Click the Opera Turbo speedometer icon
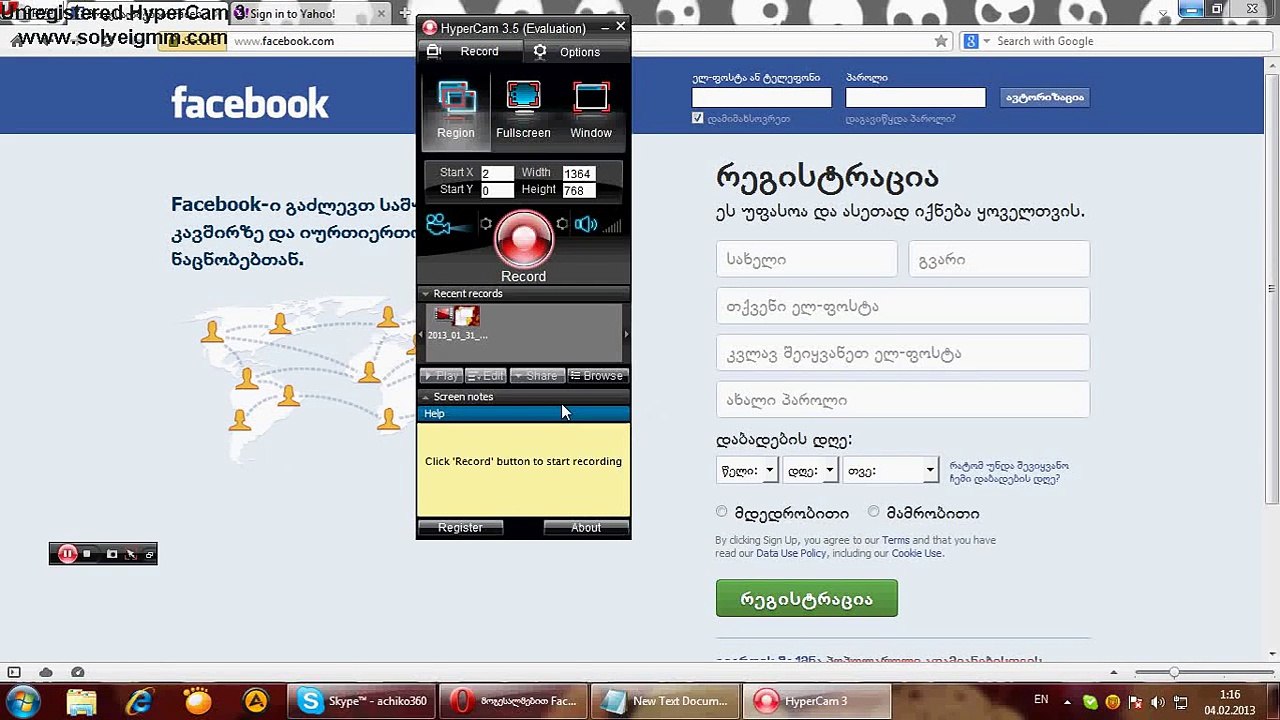1280x720 pixels. (x=78, y=672)
